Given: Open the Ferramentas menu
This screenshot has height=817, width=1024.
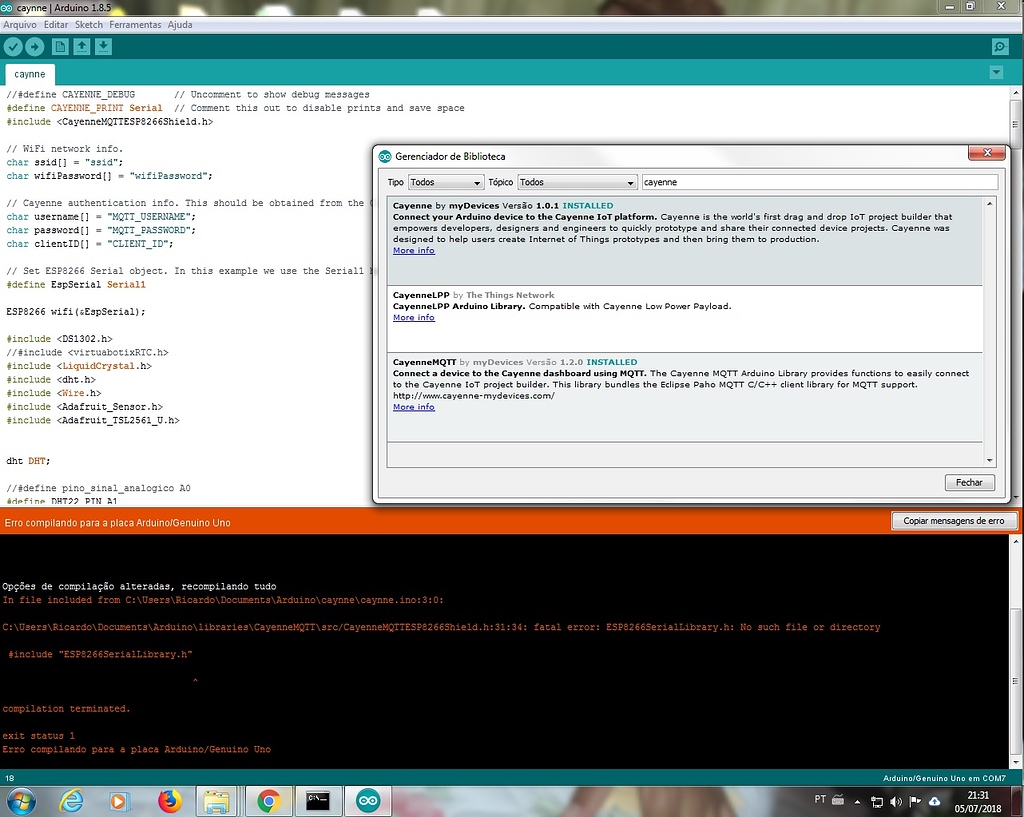Looking at the screenshot, I should point(135,24).
